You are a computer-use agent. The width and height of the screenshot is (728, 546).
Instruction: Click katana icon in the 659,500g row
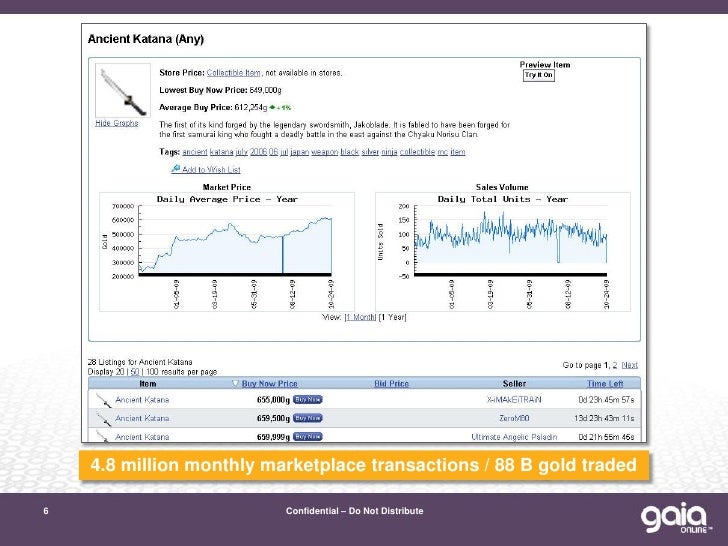(x=104, y=419)
